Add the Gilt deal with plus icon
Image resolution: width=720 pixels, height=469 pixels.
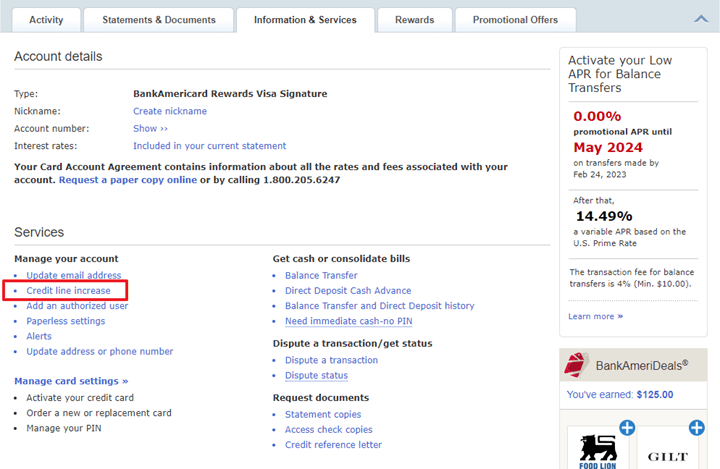pos(695,428)
